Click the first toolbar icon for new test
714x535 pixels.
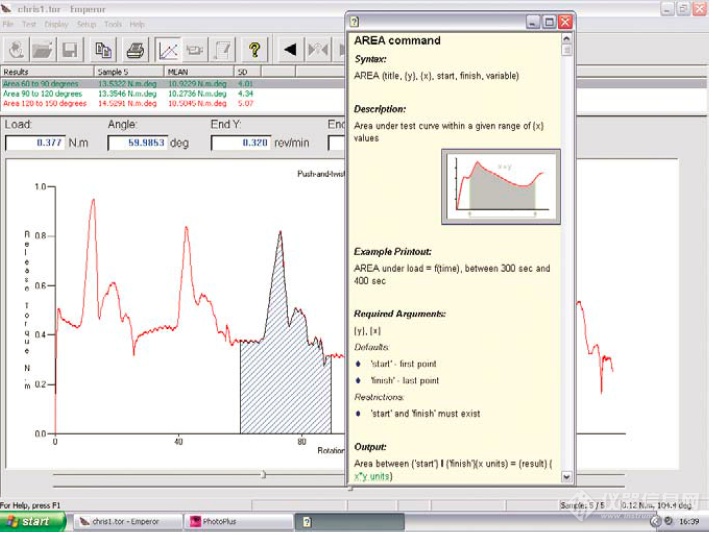pyautogui.click(x=17, y=49)
